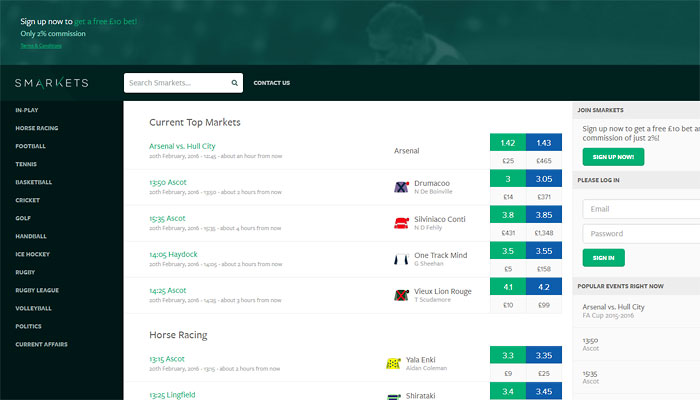This screenshot has height=400, width=700.
Task: Click £1,348 amount under Silviniaco Conti
Action: pos(544,233)
